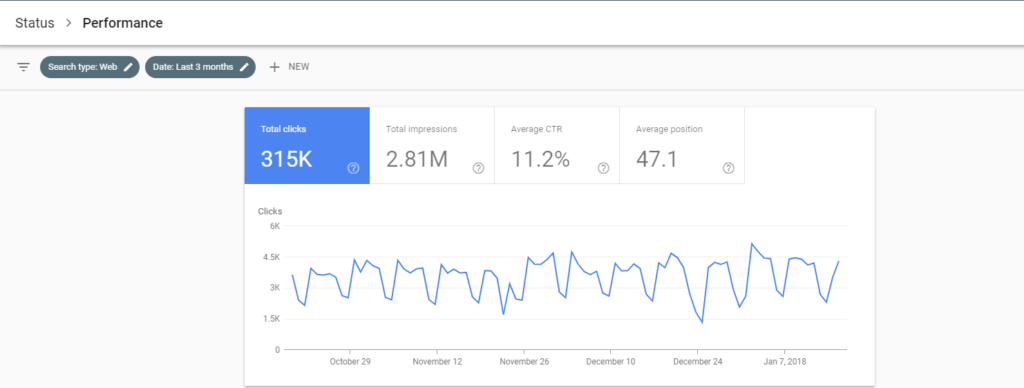Click the Performance breadcrumb title

(x=123, y=24)
